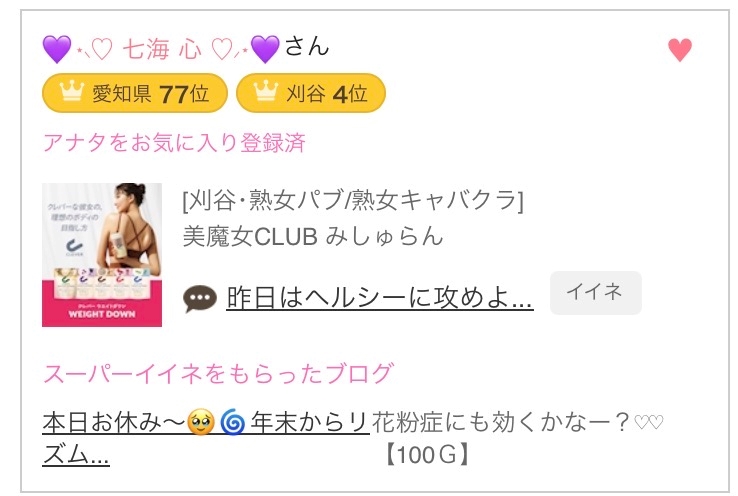Click the teary smiley emoji in blog title
This screenshot has height=496, width=738.
point(202,422)
